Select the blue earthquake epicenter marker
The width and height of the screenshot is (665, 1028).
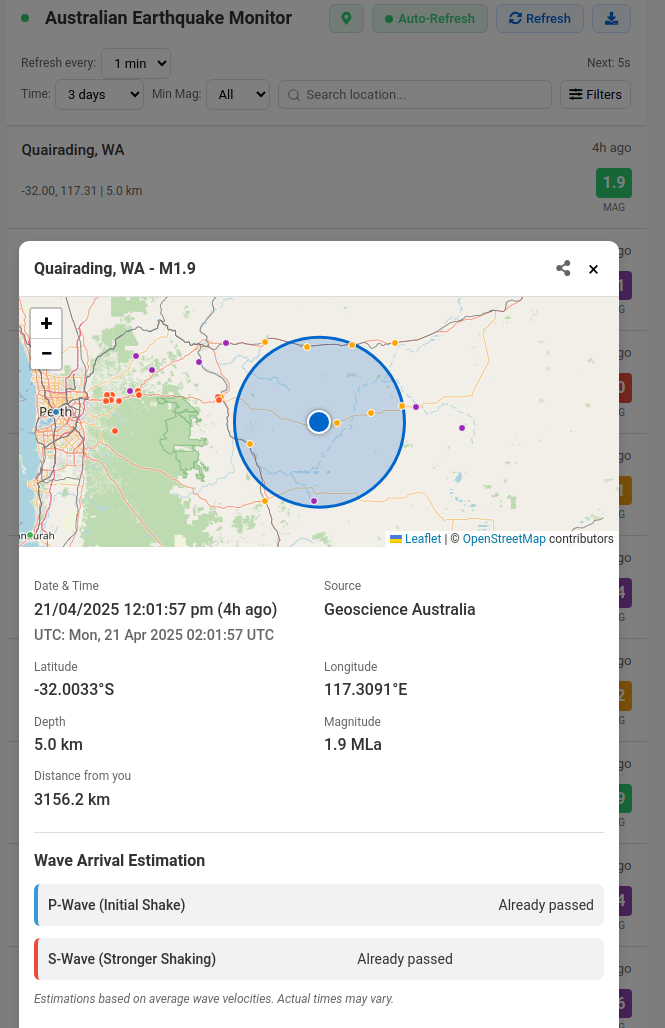click(318, 421)
